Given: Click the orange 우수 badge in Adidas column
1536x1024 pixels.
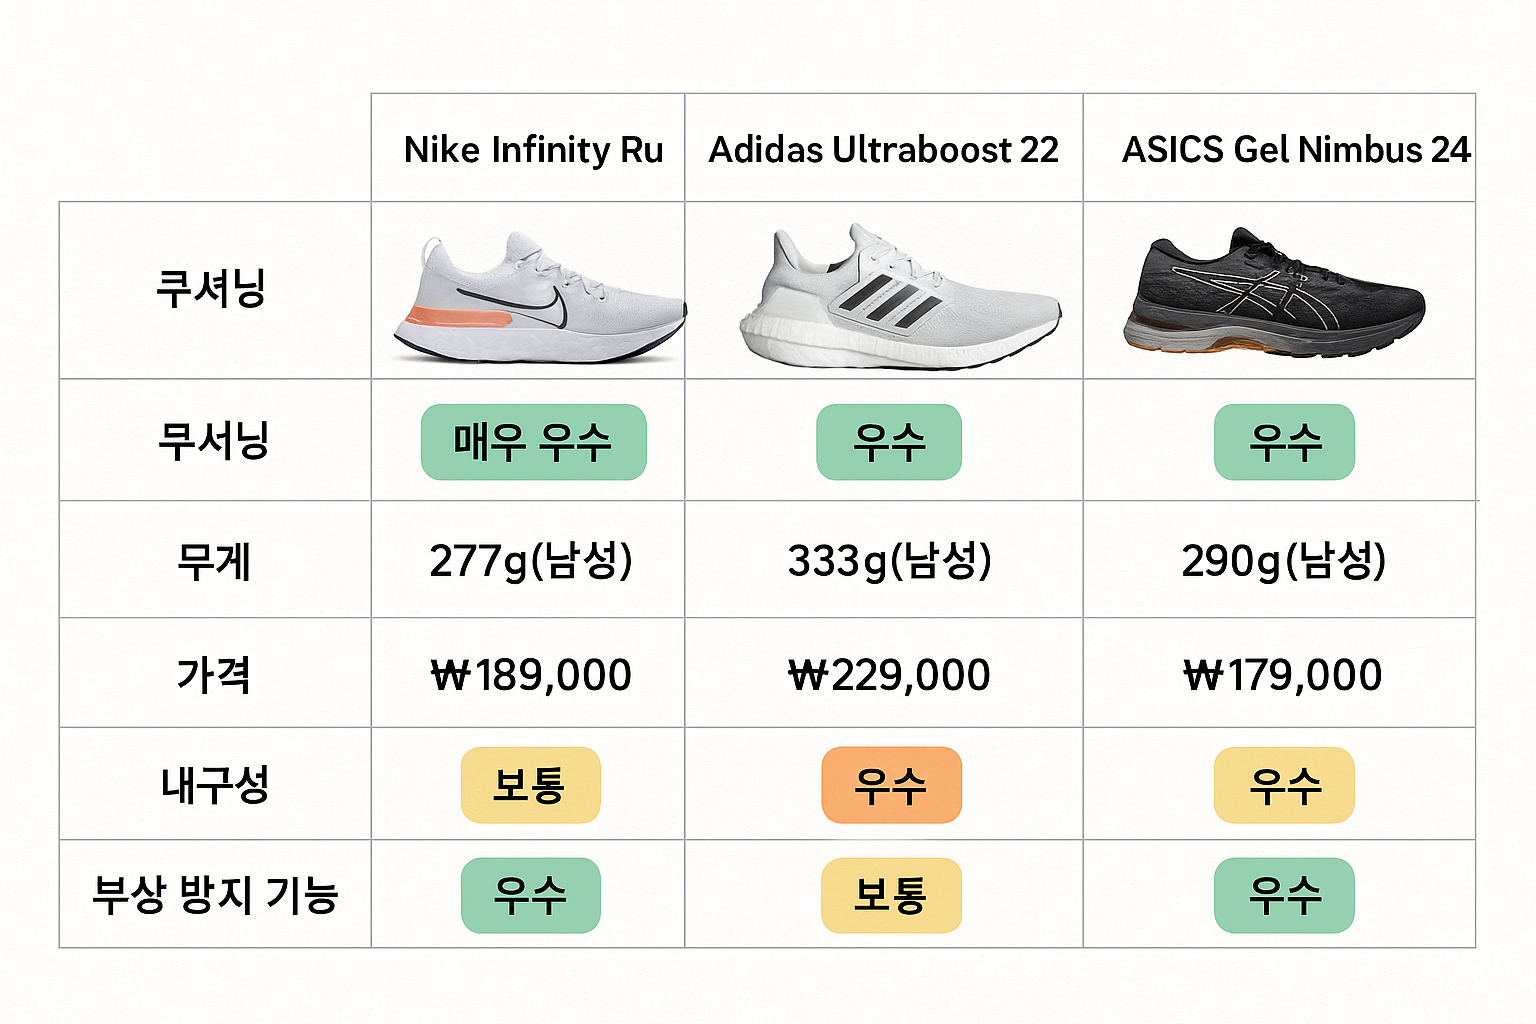Looking at the screenshot, I should pos(890,785).
